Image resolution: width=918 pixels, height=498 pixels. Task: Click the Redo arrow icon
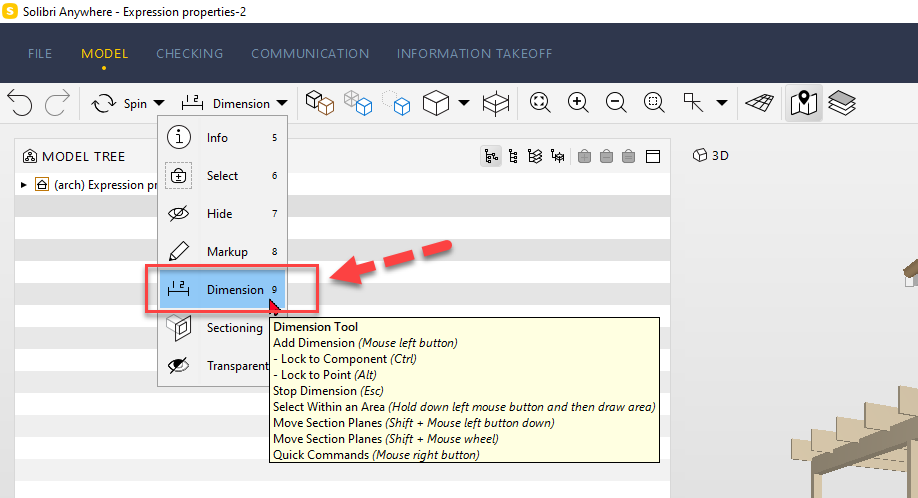[x=57, y=103]
